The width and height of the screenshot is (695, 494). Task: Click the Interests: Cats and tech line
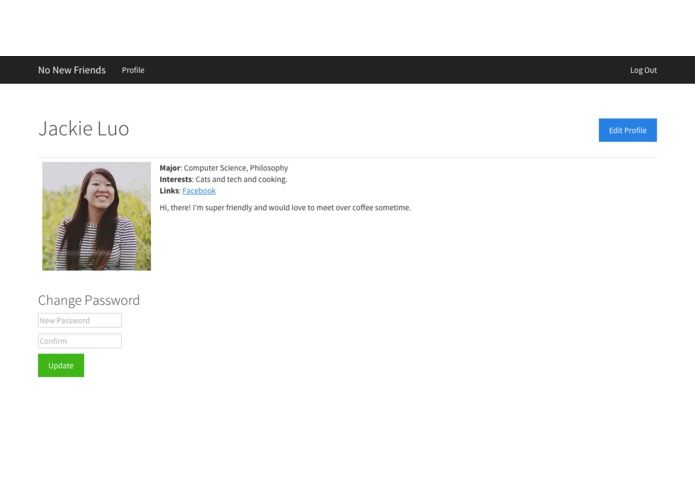point(223,179)
